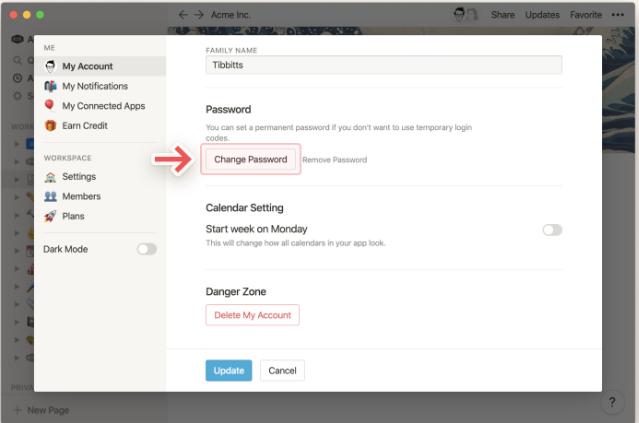This screenshot has width=639, height=423.
Task: Click the Change Password button
Action: [250, 159]
